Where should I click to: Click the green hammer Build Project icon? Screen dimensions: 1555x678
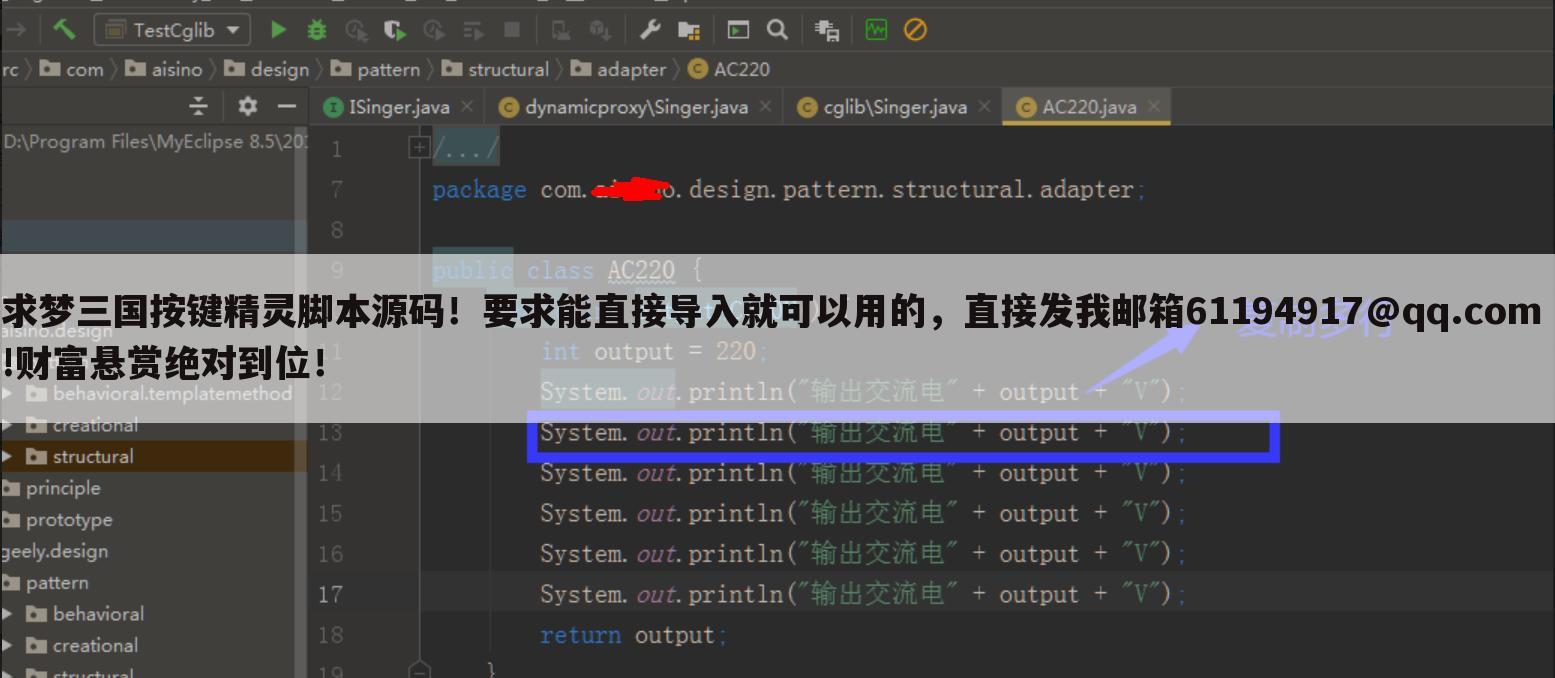[x=64, y=30]
